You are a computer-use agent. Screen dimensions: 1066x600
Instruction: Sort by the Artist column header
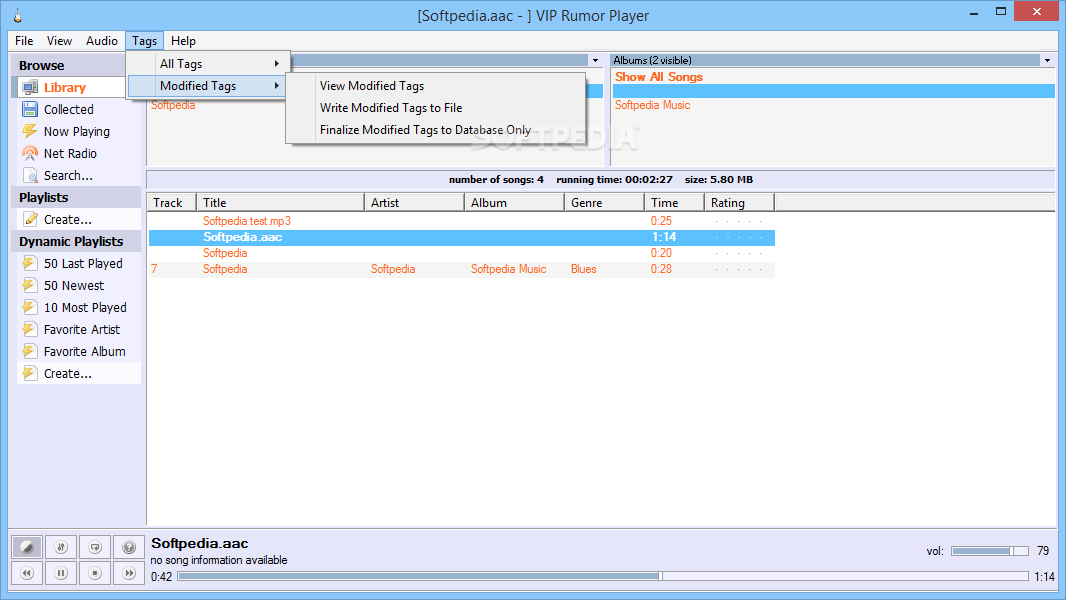pyautogui.click(x=414, y=202)
